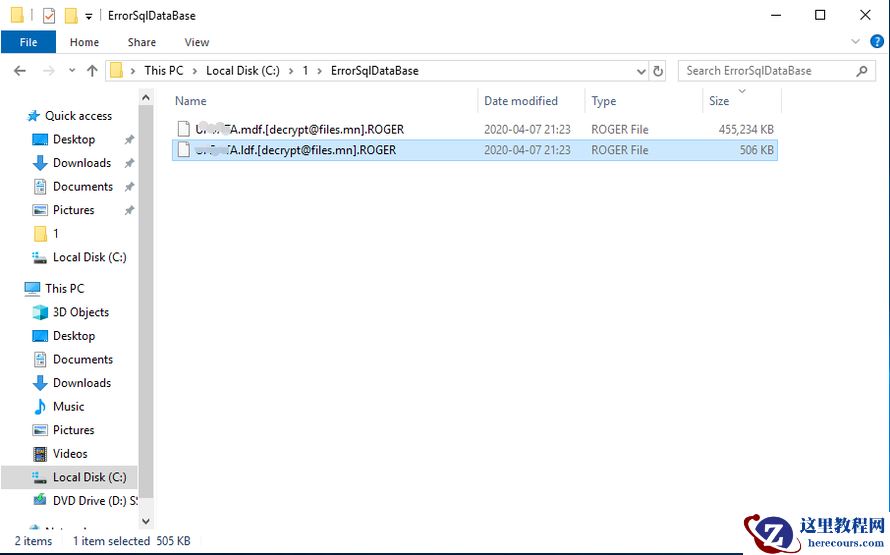890x555 pixels.
Task: Click the navigation pane scroll down arrow
Action: (x=146, y=520)
